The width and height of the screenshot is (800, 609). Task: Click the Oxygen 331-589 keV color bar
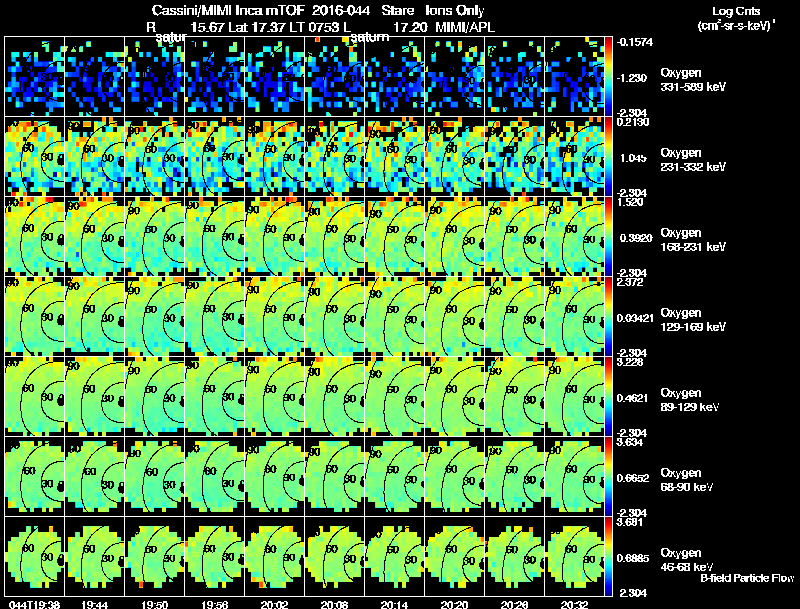(x=608, y=76)
